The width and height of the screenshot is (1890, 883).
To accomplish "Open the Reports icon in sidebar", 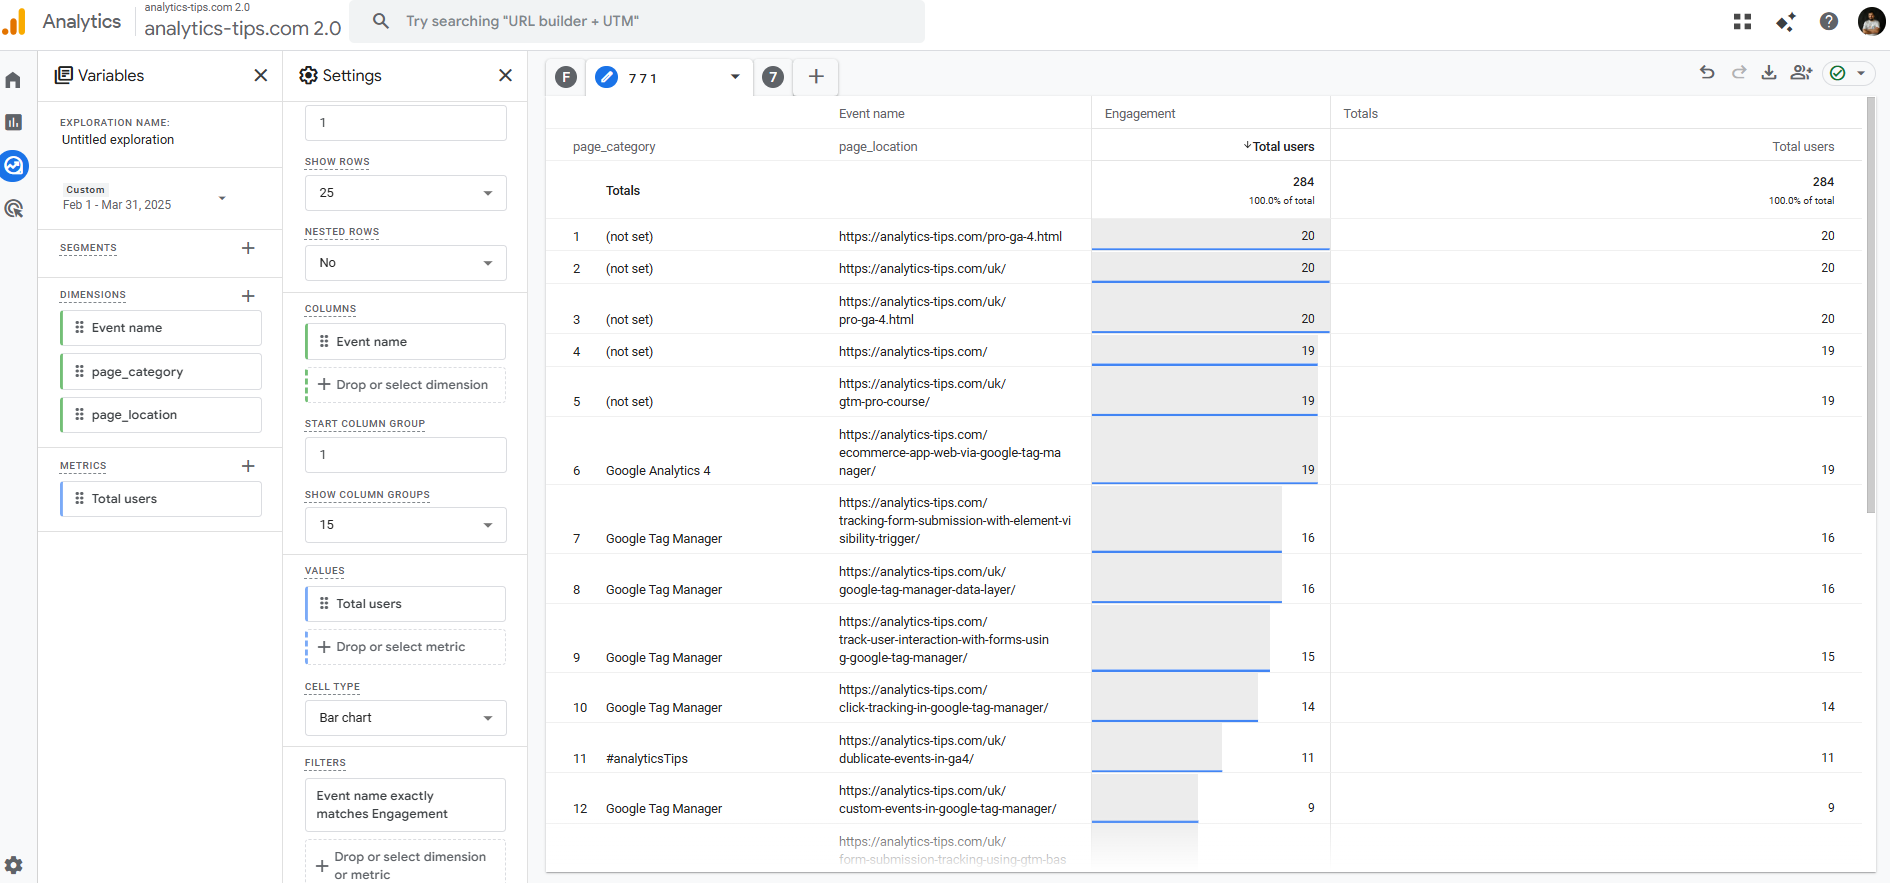I will point(14,122).
